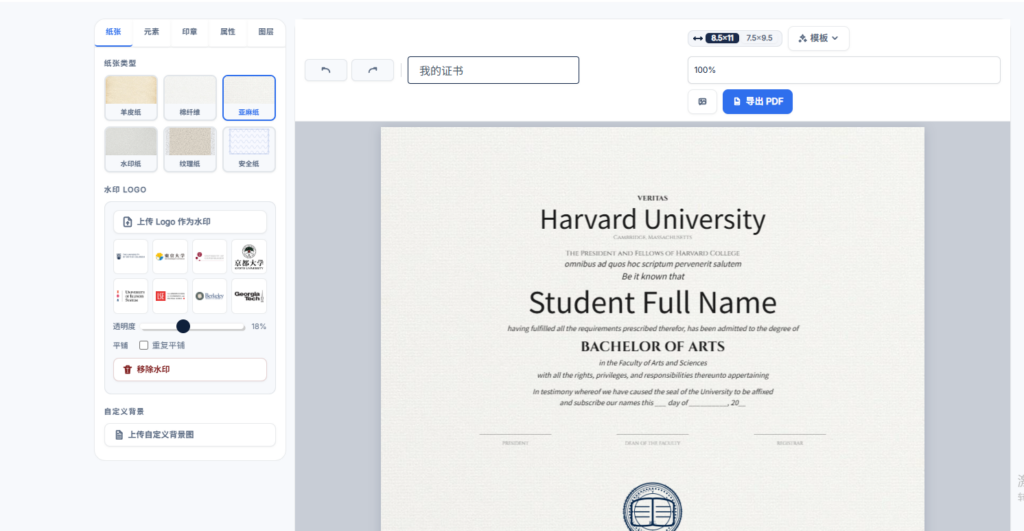This screenshot has height=531, width=1024.
Task: Select the Student Full Name text
Action: 652,303
